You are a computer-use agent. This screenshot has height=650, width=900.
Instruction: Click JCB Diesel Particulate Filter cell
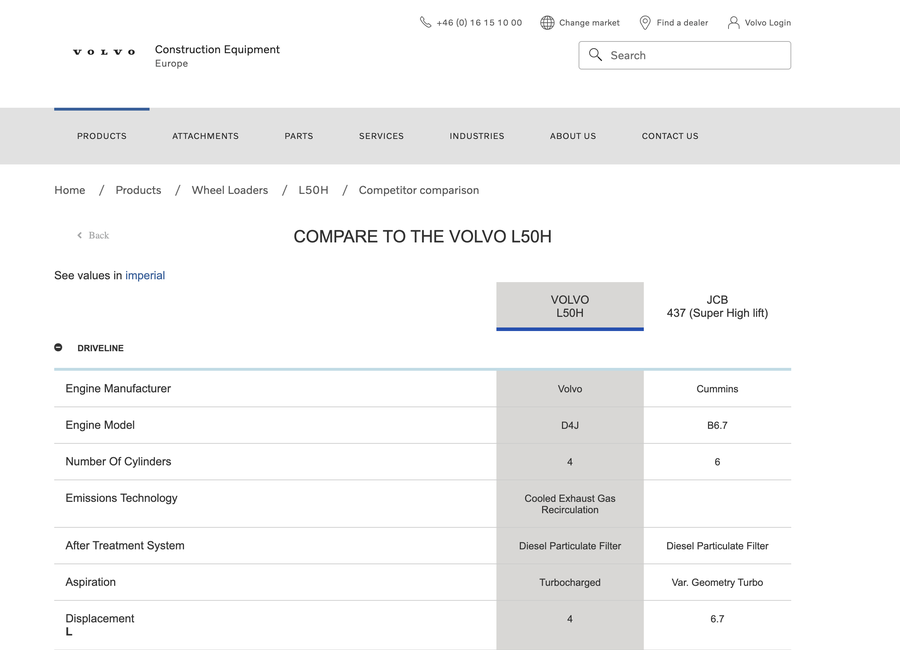click(717, 546)
